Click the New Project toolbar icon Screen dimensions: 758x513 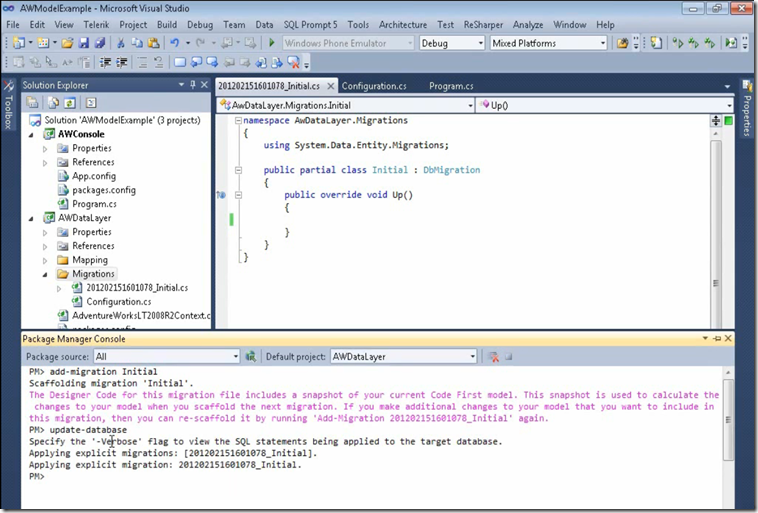tap(19, 43)
